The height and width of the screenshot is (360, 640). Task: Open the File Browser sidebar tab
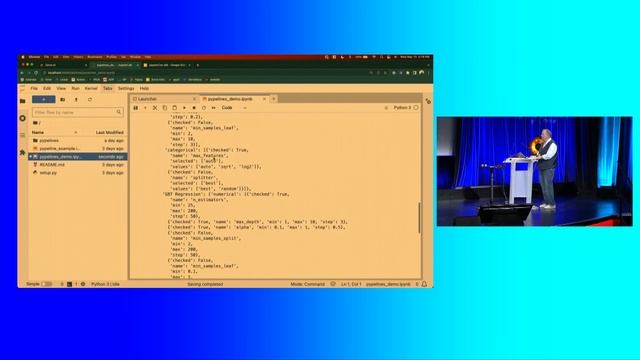[x=22, y=101]
